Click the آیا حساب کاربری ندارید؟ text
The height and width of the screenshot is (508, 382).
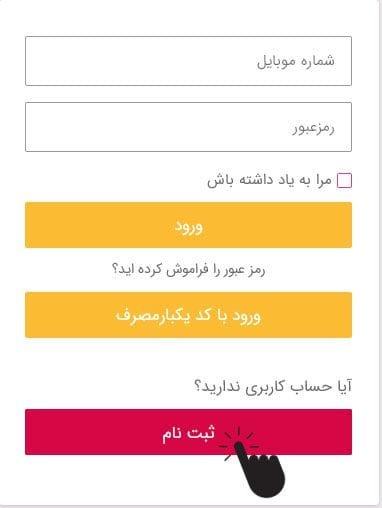tap(273, 387)
